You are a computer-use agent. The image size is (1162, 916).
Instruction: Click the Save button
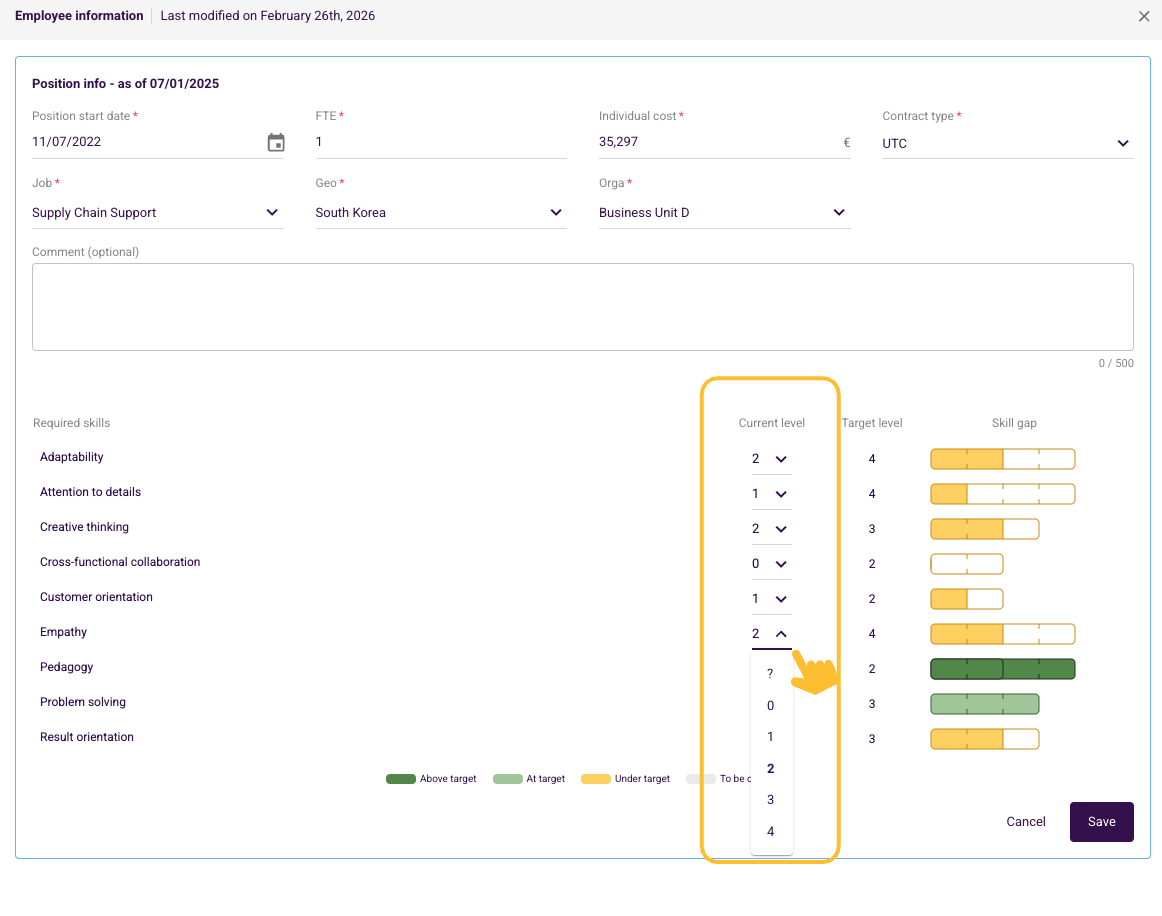click(1101, 822)
